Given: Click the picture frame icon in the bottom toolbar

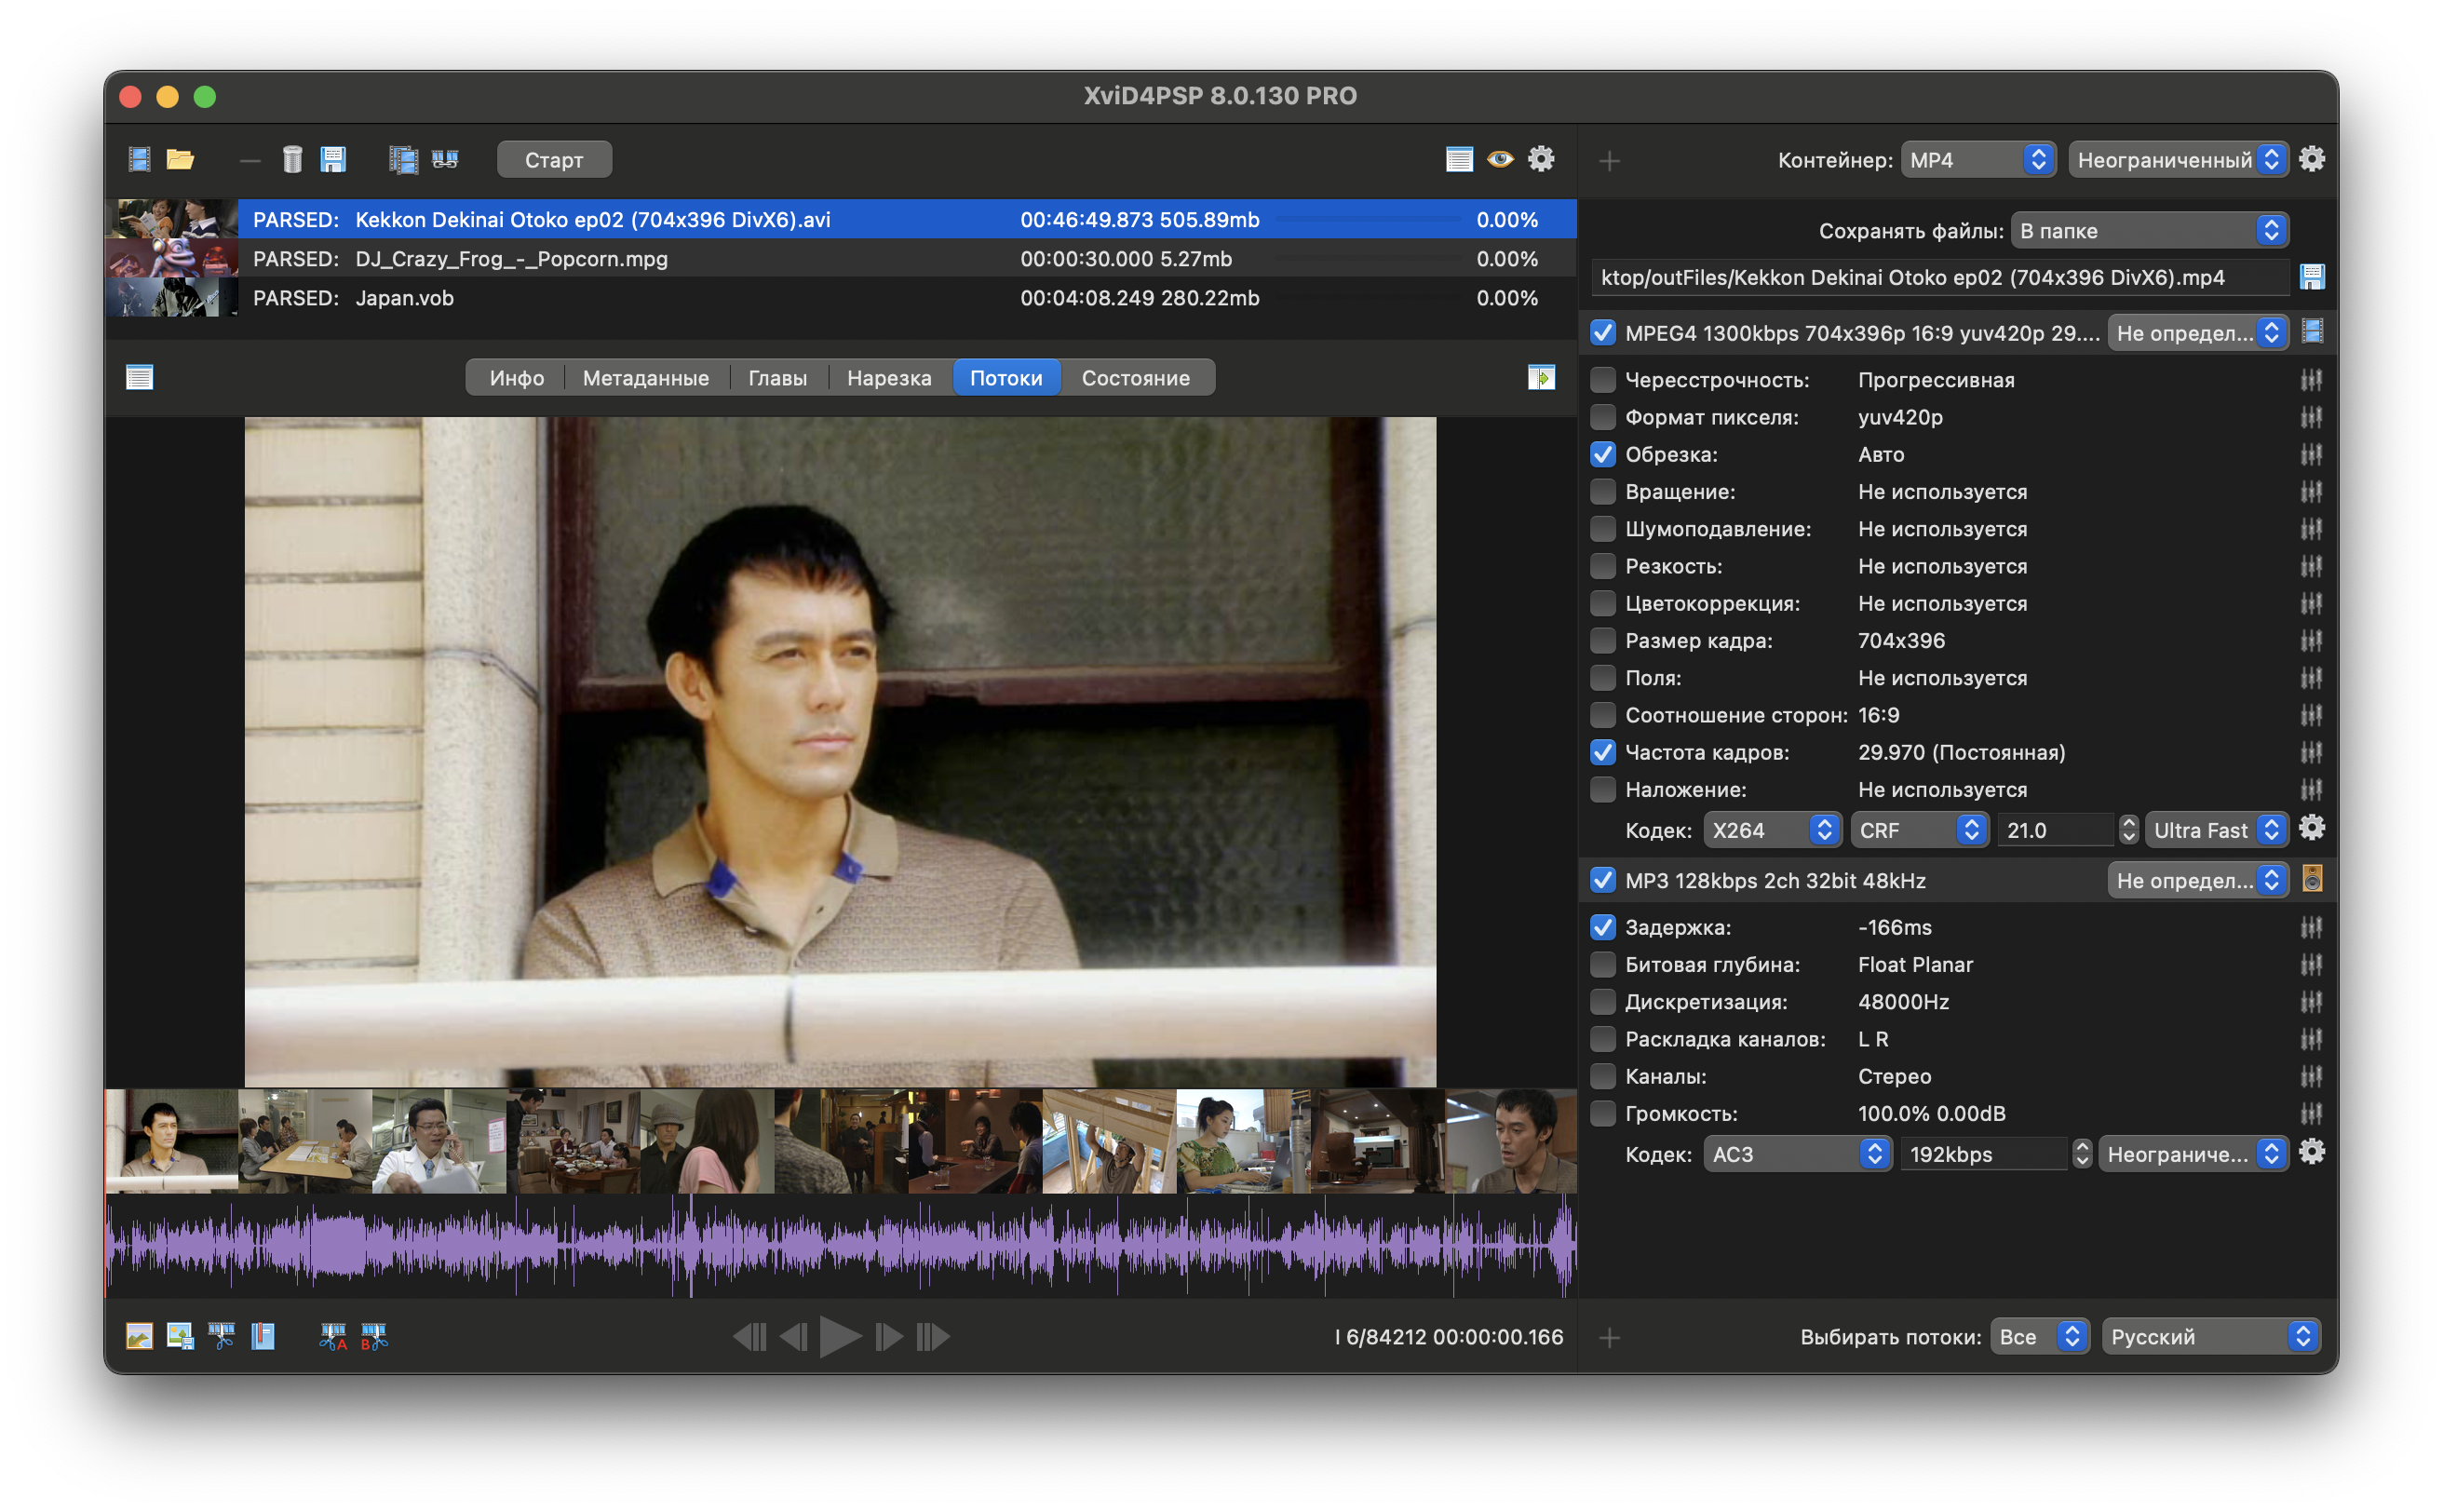Looking at the screenshot, I should click(139, 1336).
